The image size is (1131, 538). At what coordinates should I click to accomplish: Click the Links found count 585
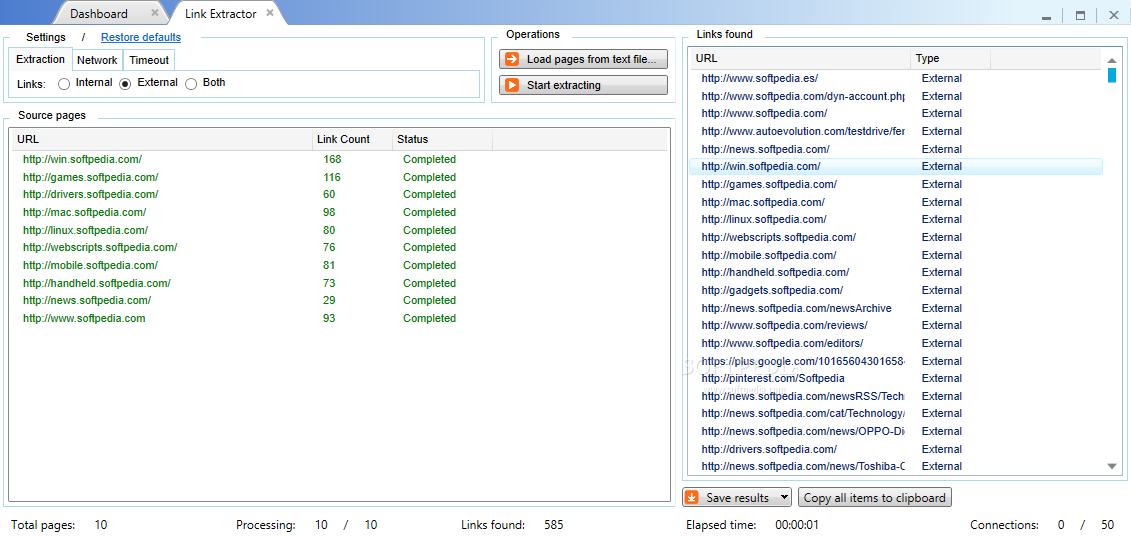pos(554,525)
